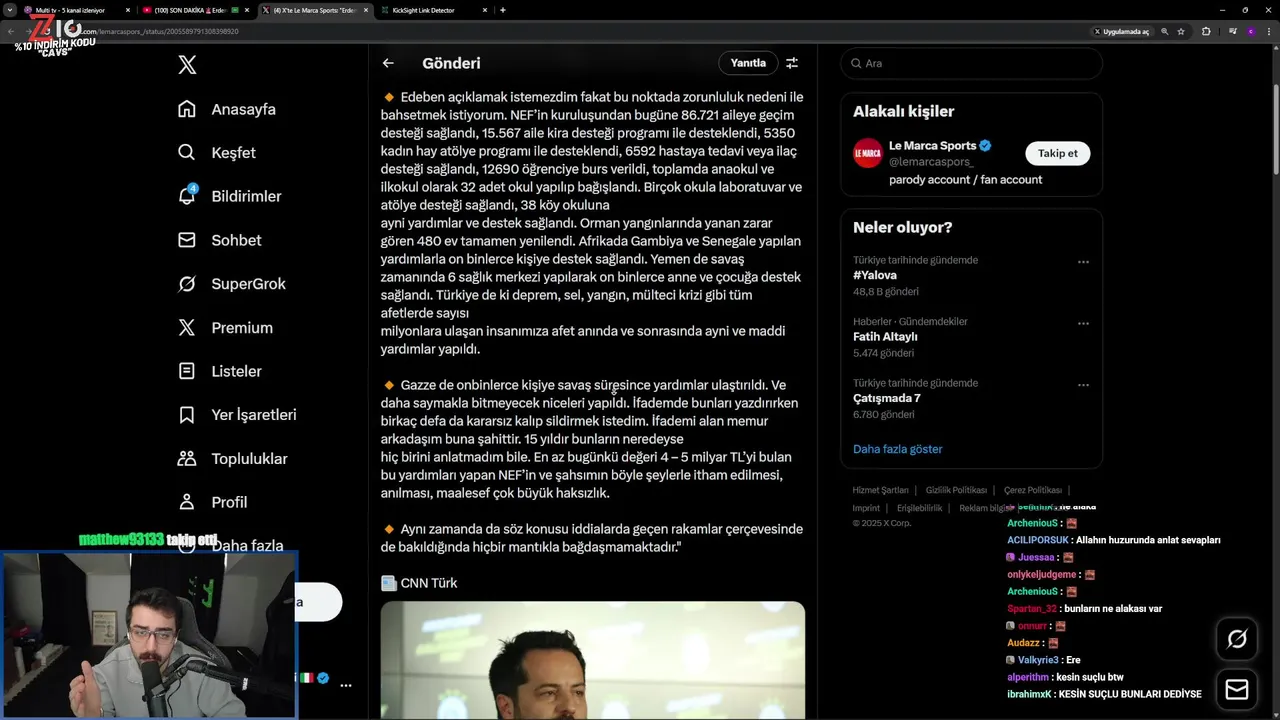Click the Profil person icon
1280x720 pixels.
click(x=187, y=502)
